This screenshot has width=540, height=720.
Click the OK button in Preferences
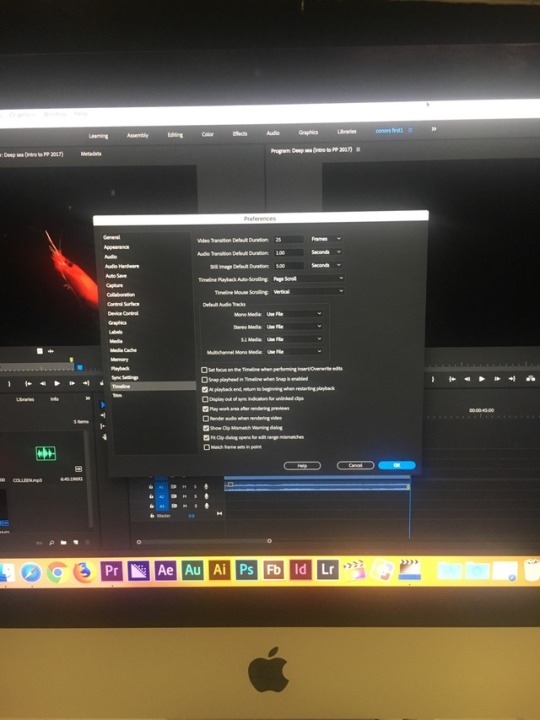(x=397, y=465)
